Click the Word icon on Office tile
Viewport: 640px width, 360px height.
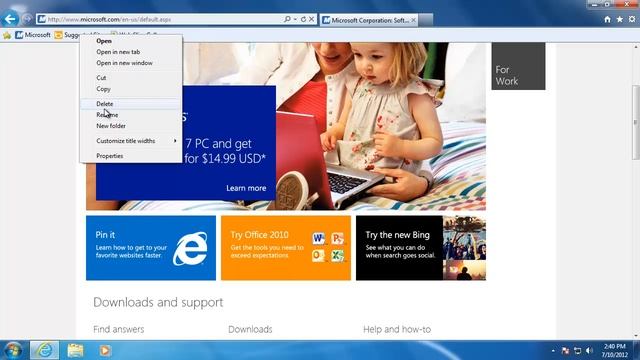(318, 238)
